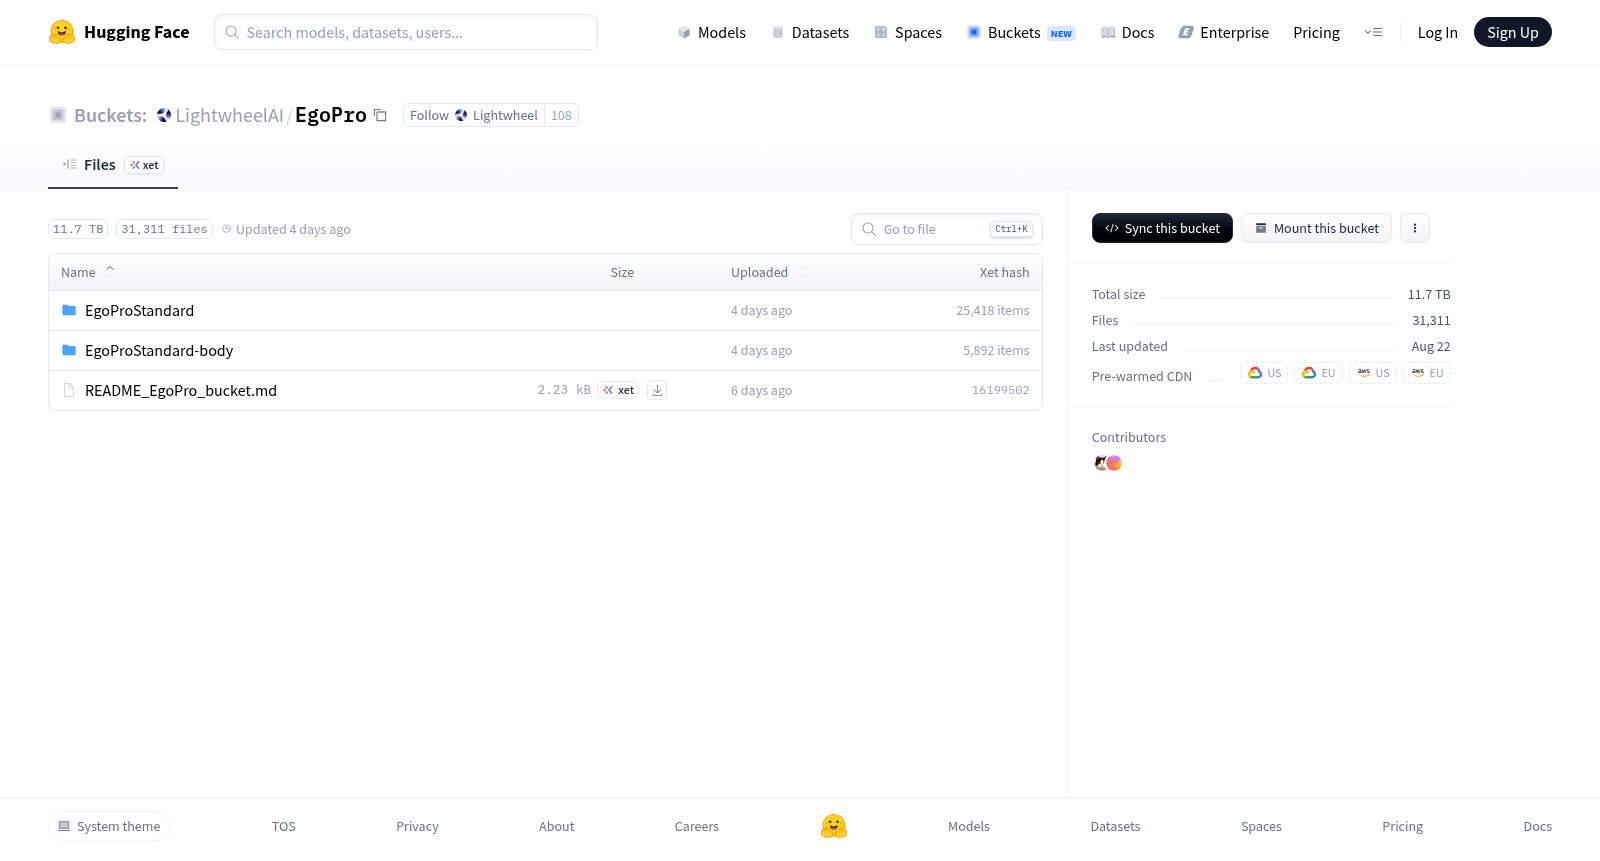
Task: Open the Buckets navigation item
Action: tap(1021, 32)
